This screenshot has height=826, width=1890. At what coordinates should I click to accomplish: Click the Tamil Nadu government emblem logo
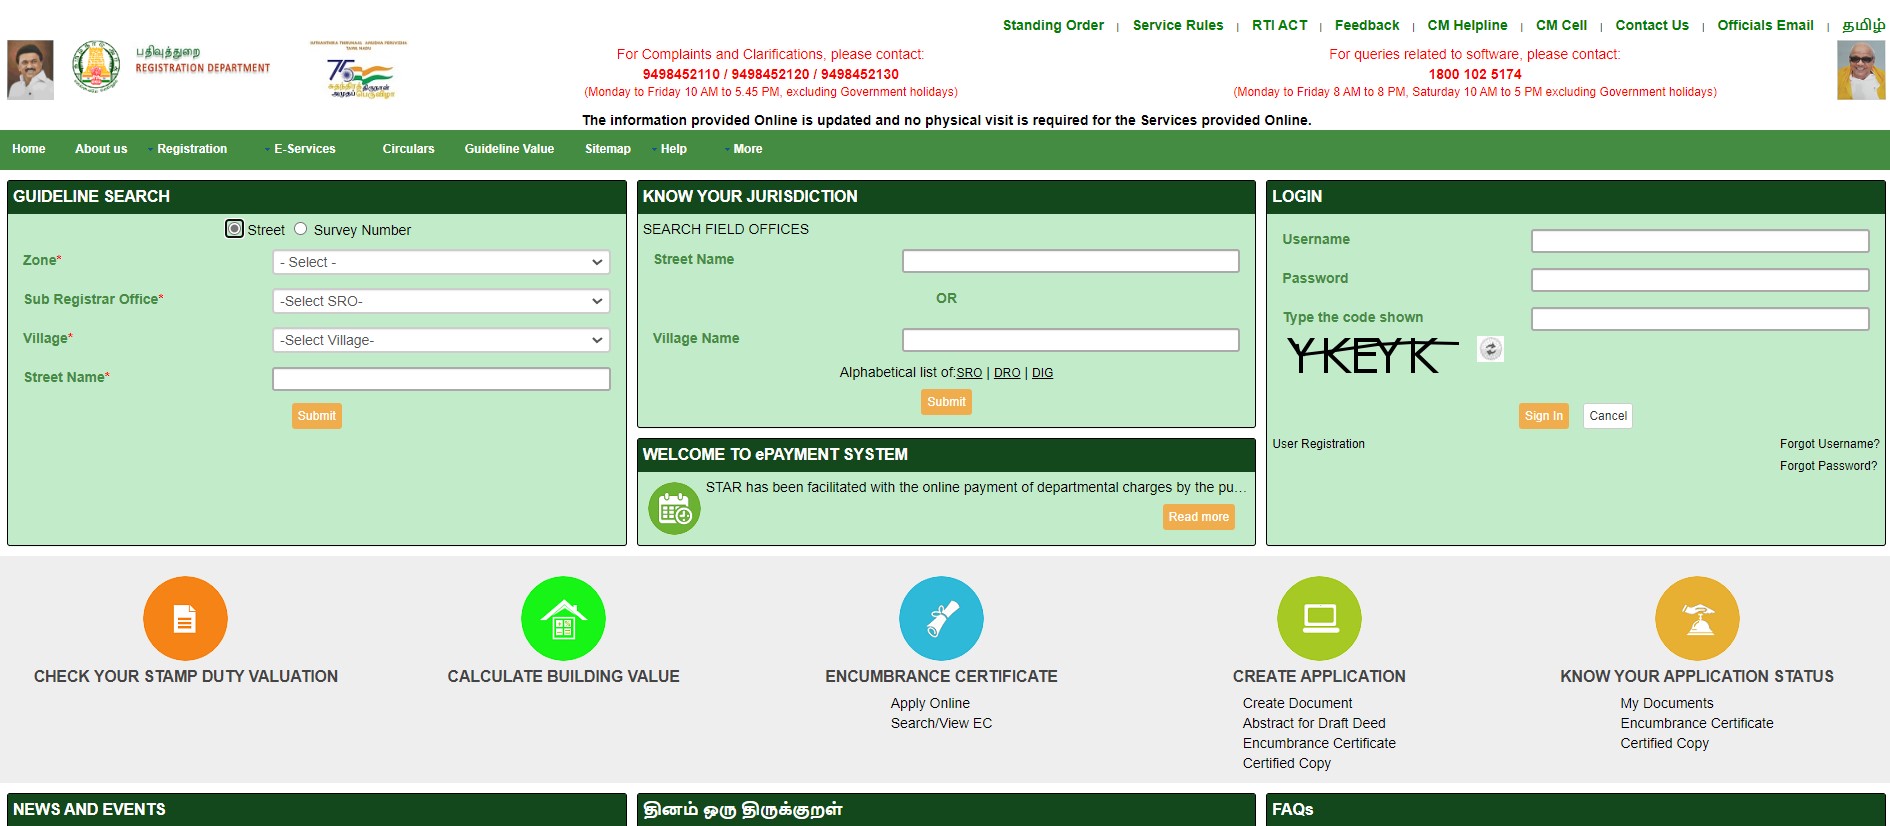pos(96,68)
